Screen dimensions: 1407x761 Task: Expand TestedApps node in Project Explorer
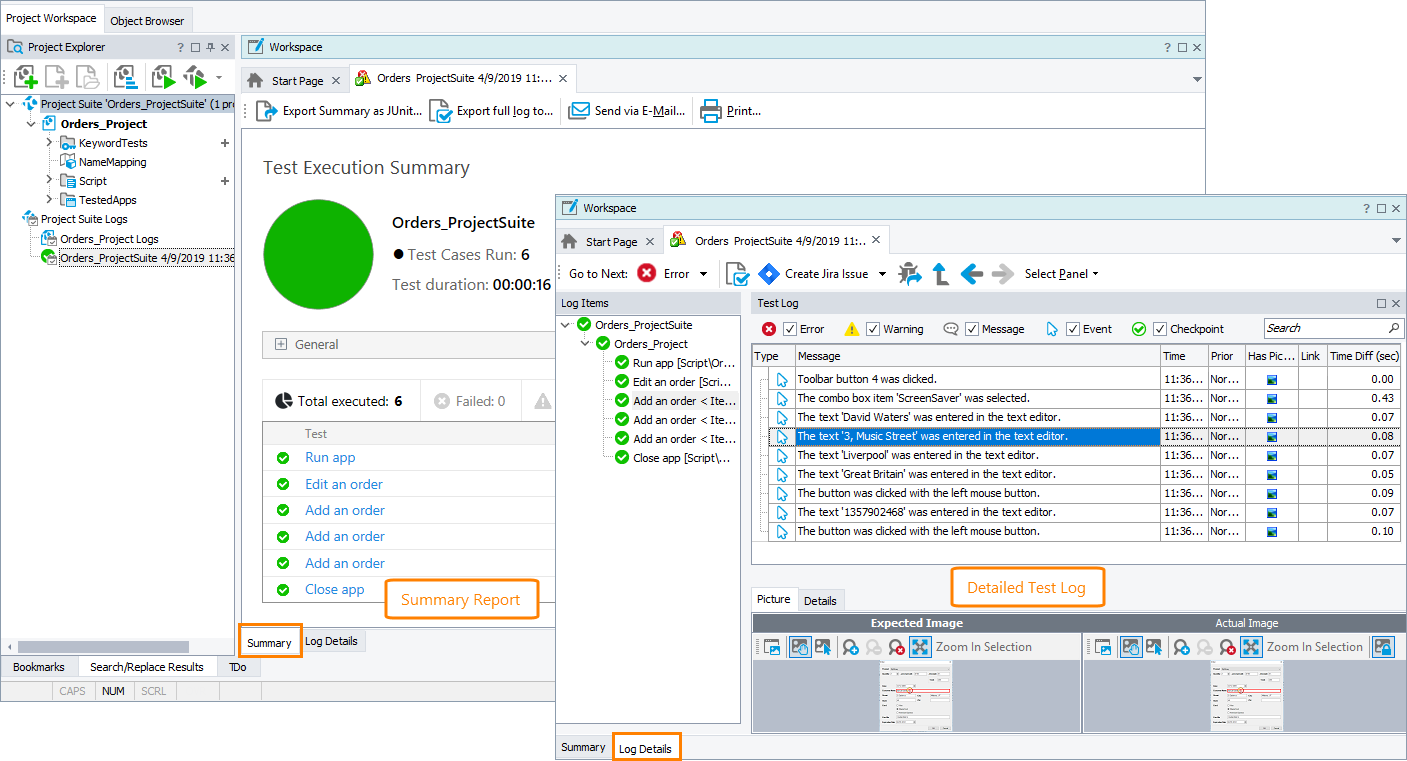pyautogui.click(x=49, y=200)
